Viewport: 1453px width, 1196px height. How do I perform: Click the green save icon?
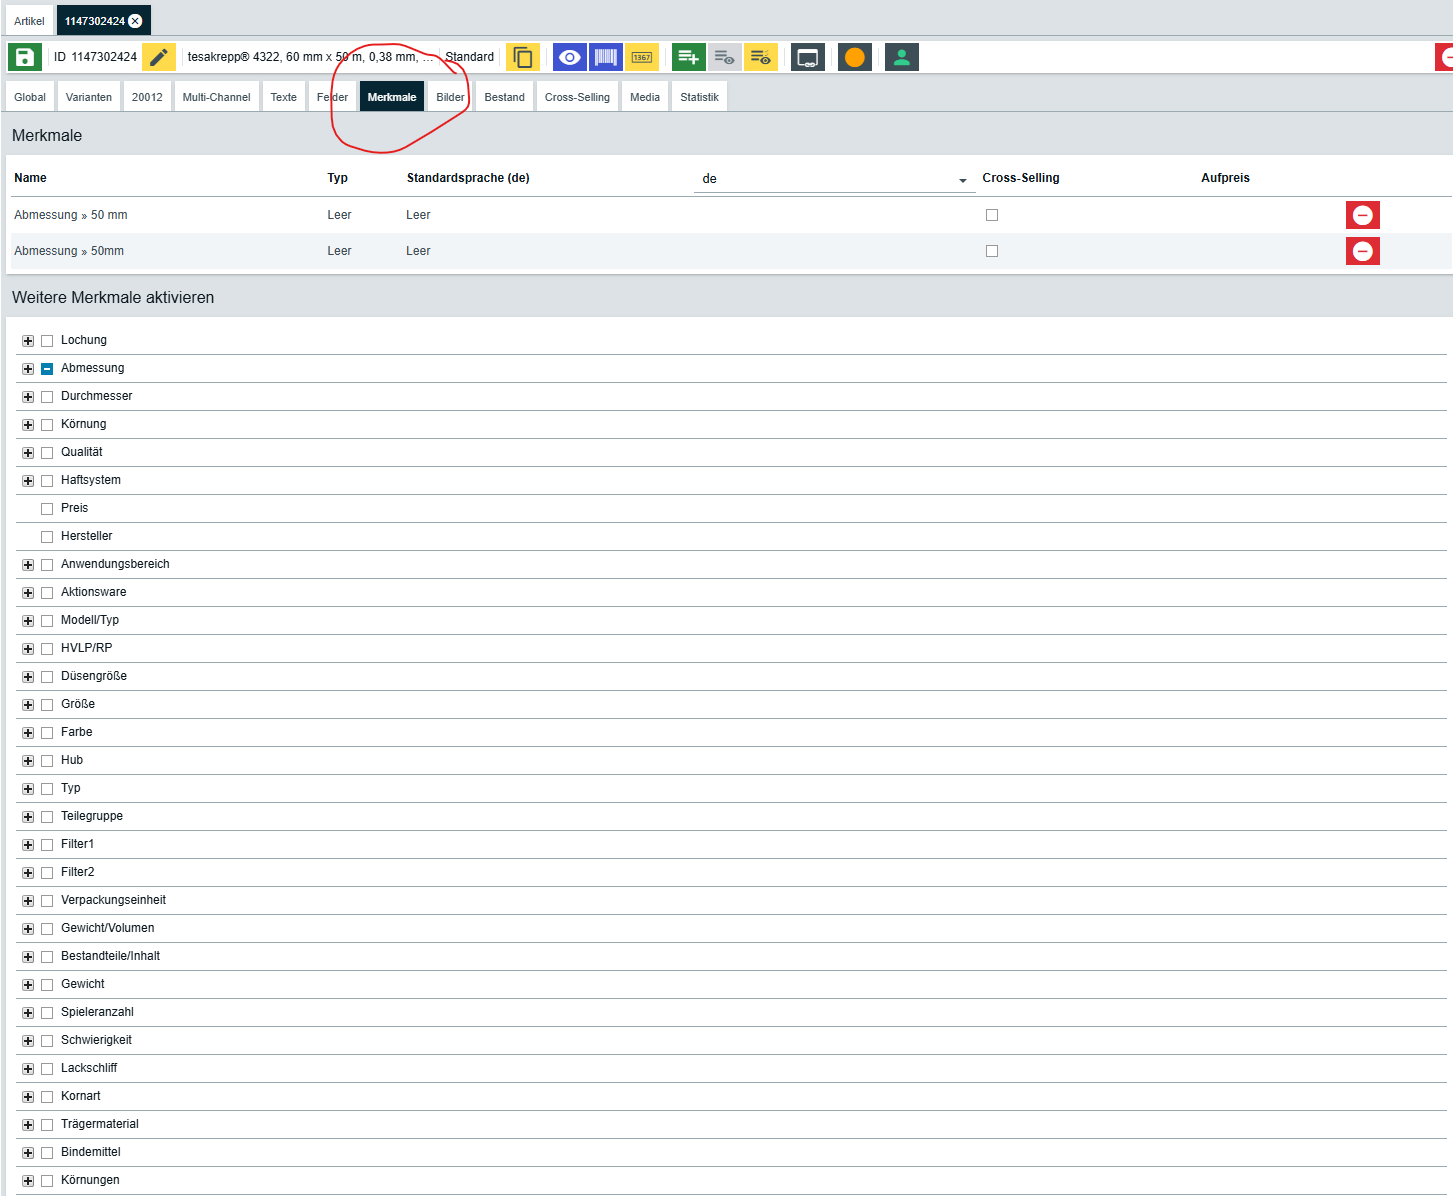tap(24, 57)
